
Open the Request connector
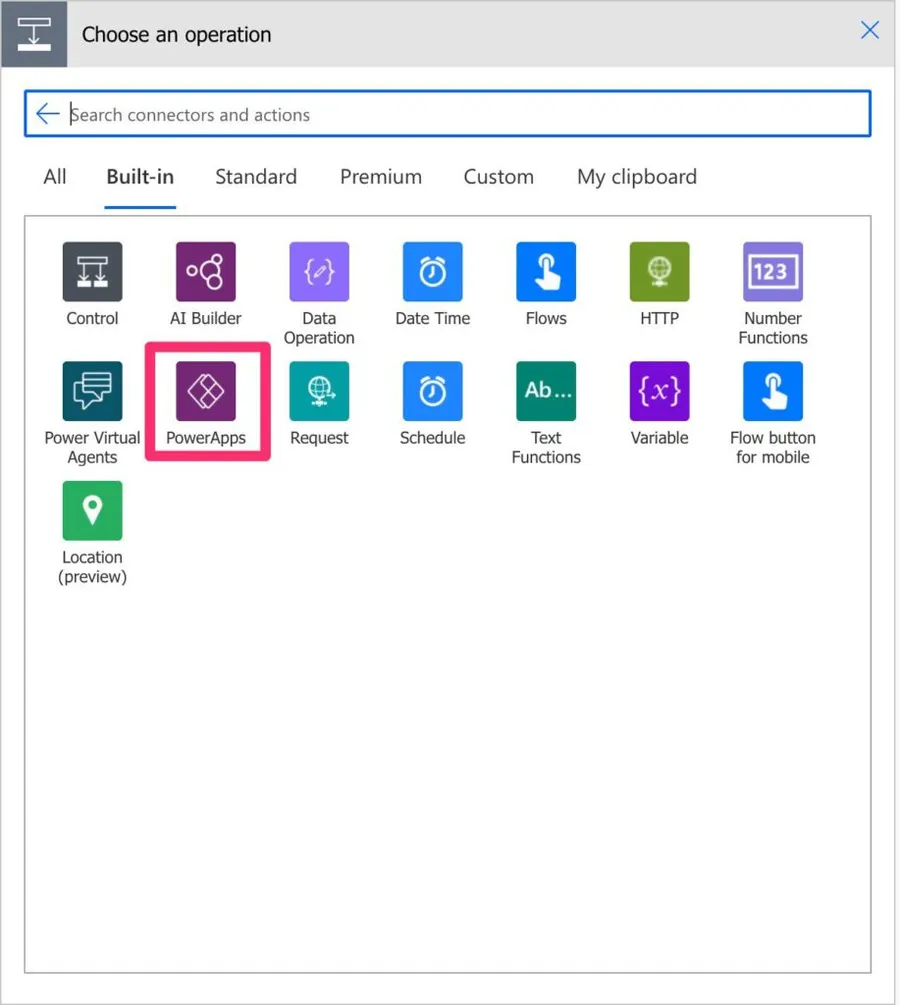point(319,391)
